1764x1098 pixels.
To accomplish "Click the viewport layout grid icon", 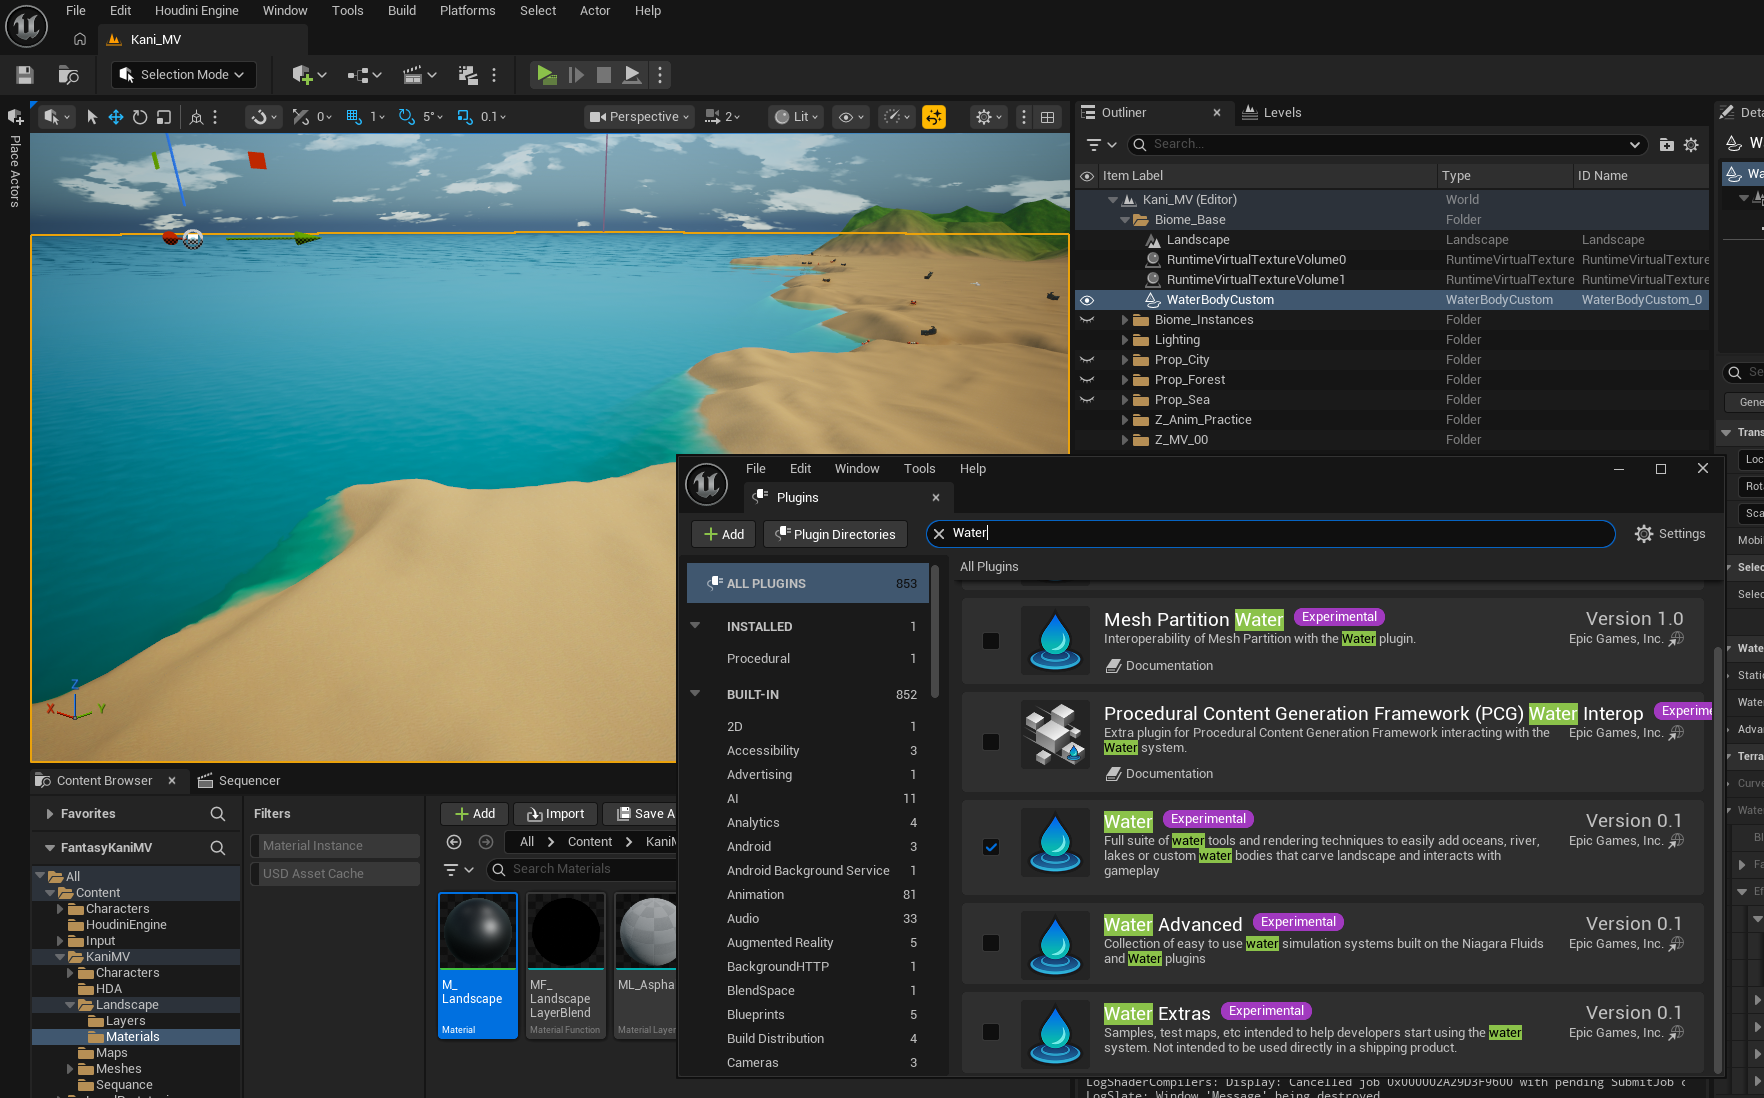I will point(1047,117).
